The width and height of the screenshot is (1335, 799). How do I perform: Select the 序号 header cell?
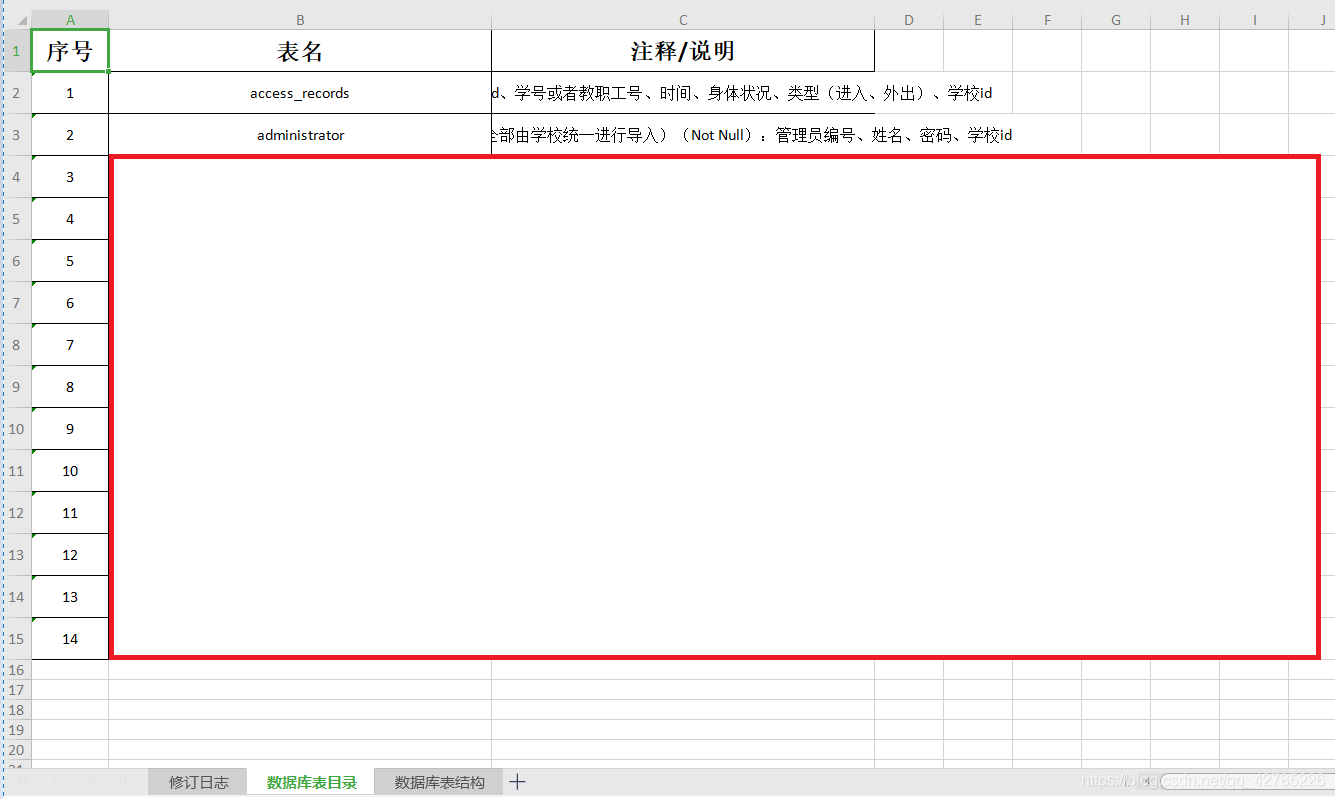69,50
